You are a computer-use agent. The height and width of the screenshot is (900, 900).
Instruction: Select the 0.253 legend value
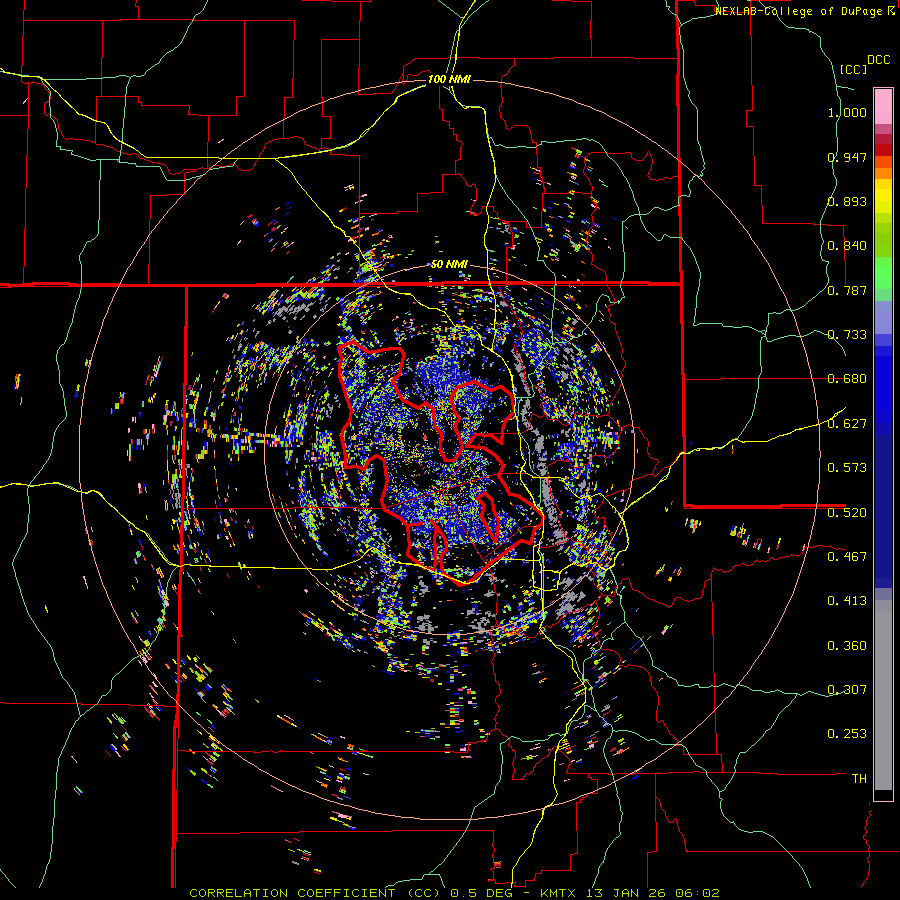847,734
